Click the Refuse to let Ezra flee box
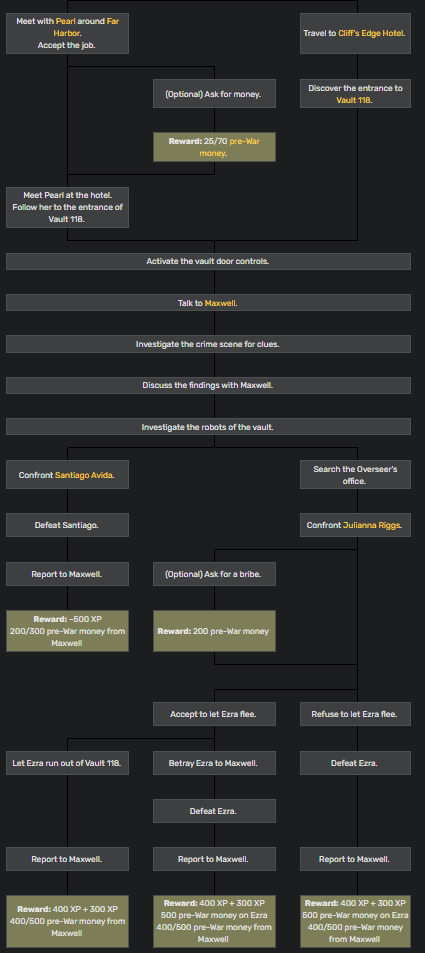Screen dimensions: 425x953 pos(355,714)
